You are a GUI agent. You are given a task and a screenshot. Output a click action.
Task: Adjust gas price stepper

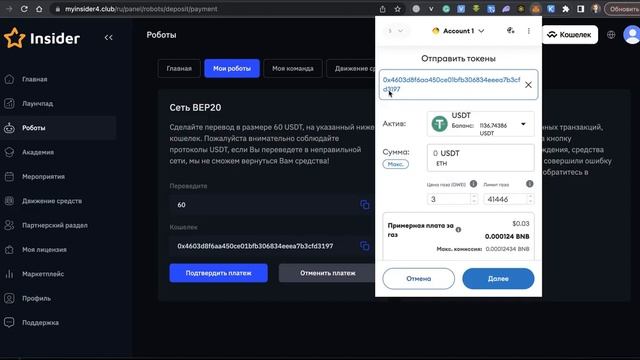pos(473,199)
